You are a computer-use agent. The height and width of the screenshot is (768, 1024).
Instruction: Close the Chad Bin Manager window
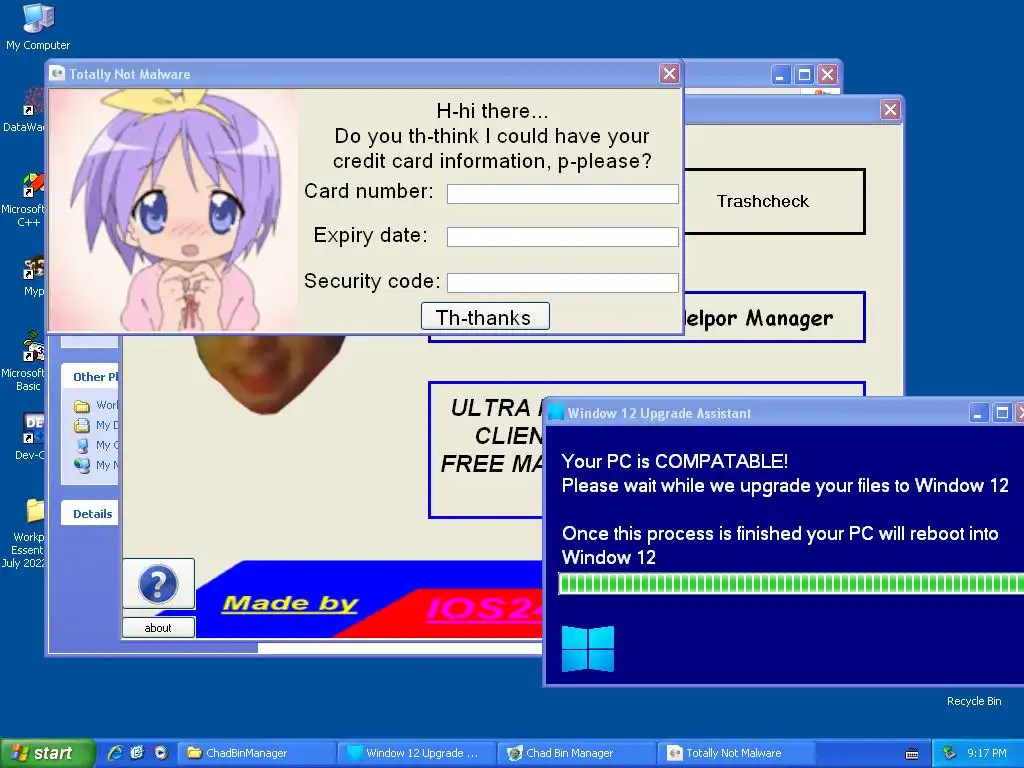[x=890, y=109]
